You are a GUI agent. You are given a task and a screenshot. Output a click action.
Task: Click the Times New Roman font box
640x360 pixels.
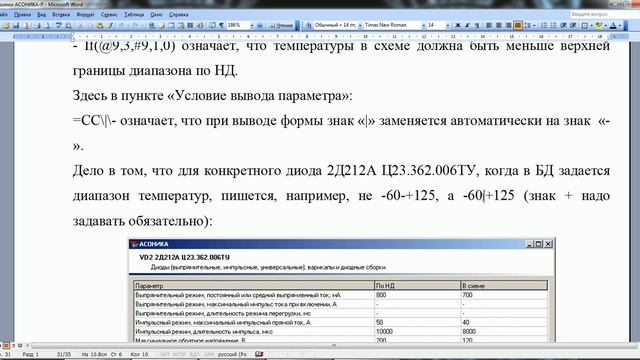(x=392, y=25)
